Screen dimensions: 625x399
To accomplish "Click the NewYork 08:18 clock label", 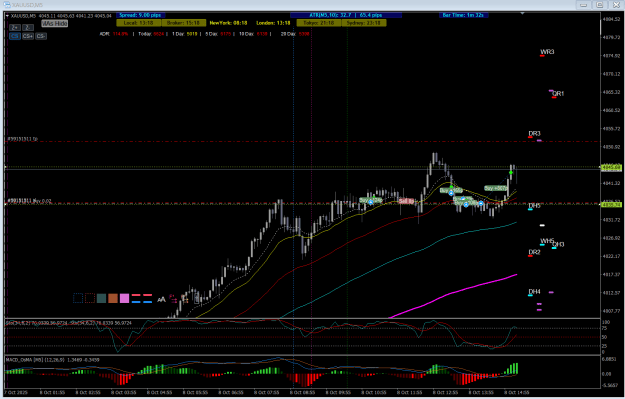I will point(228,23).
